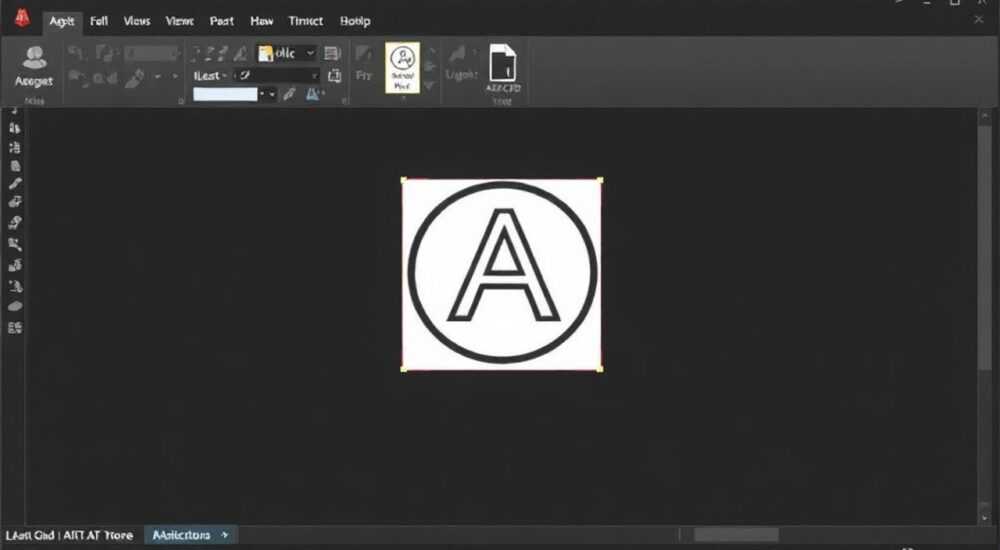
Task: Click the oval shape tool in left sidebar
Action: (x=15, y=306)
